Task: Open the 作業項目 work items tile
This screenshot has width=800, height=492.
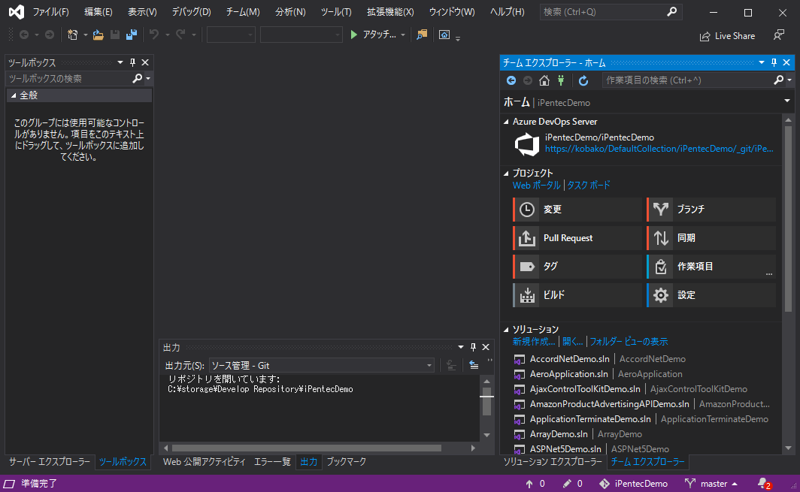Action: coord(711,266)
